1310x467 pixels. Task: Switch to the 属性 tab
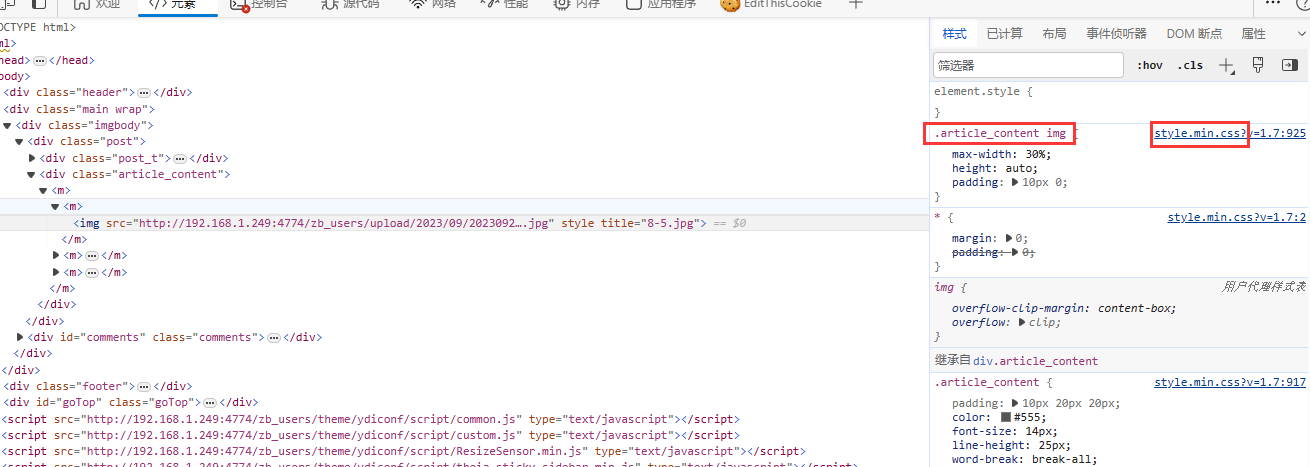(x=1254, y=34)
